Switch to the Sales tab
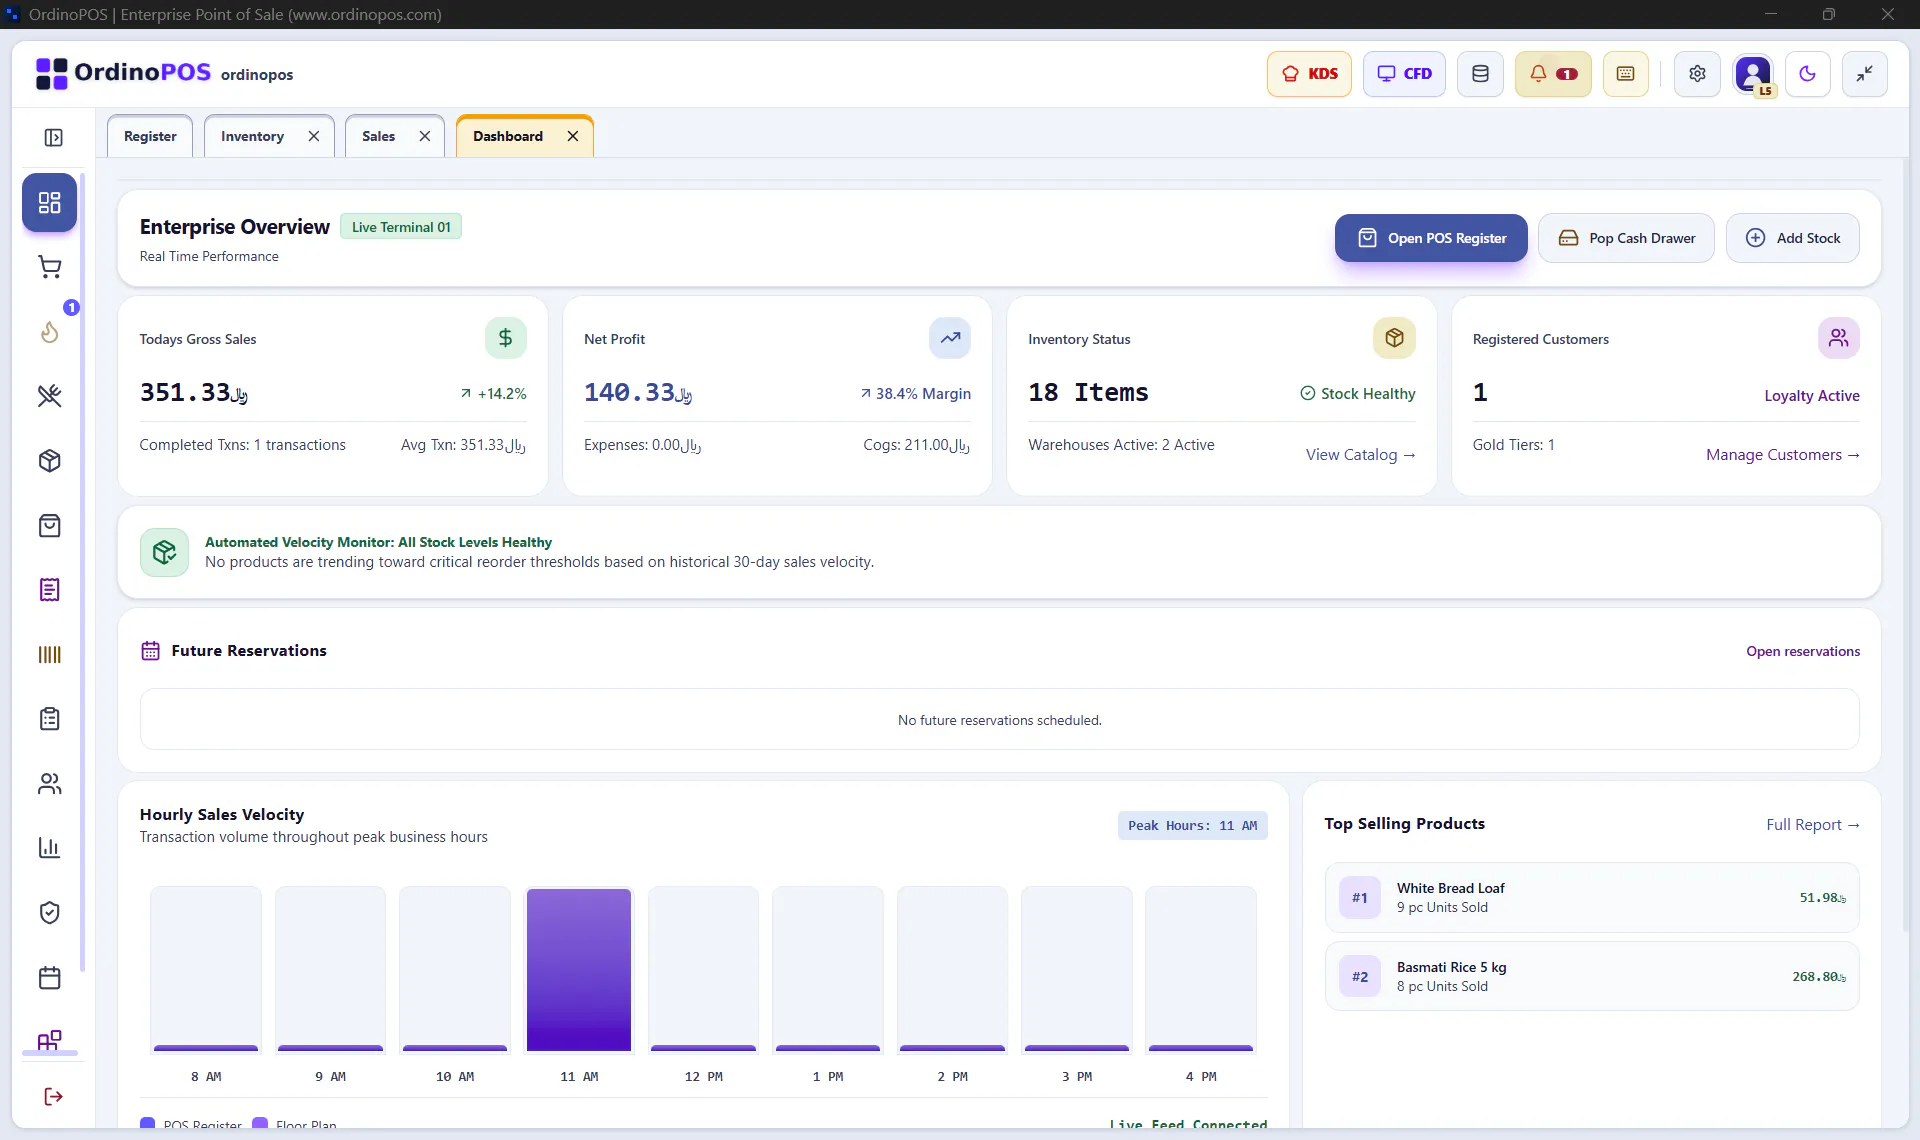 [378, 136]
